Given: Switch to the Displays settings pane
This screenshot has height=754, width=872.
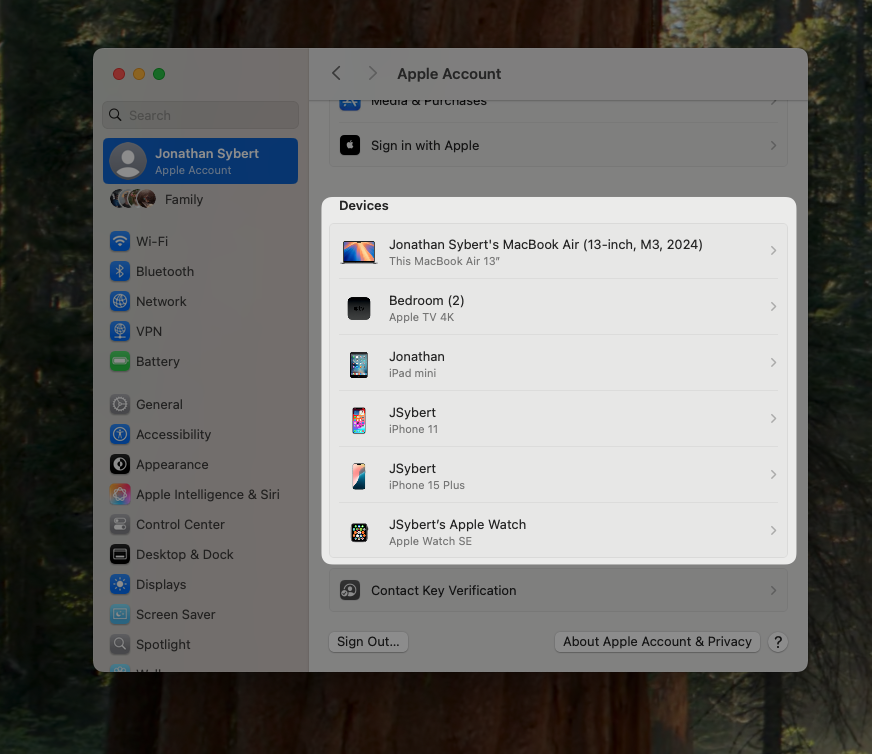Looking at the screenshot, I should tap(161, 584).
